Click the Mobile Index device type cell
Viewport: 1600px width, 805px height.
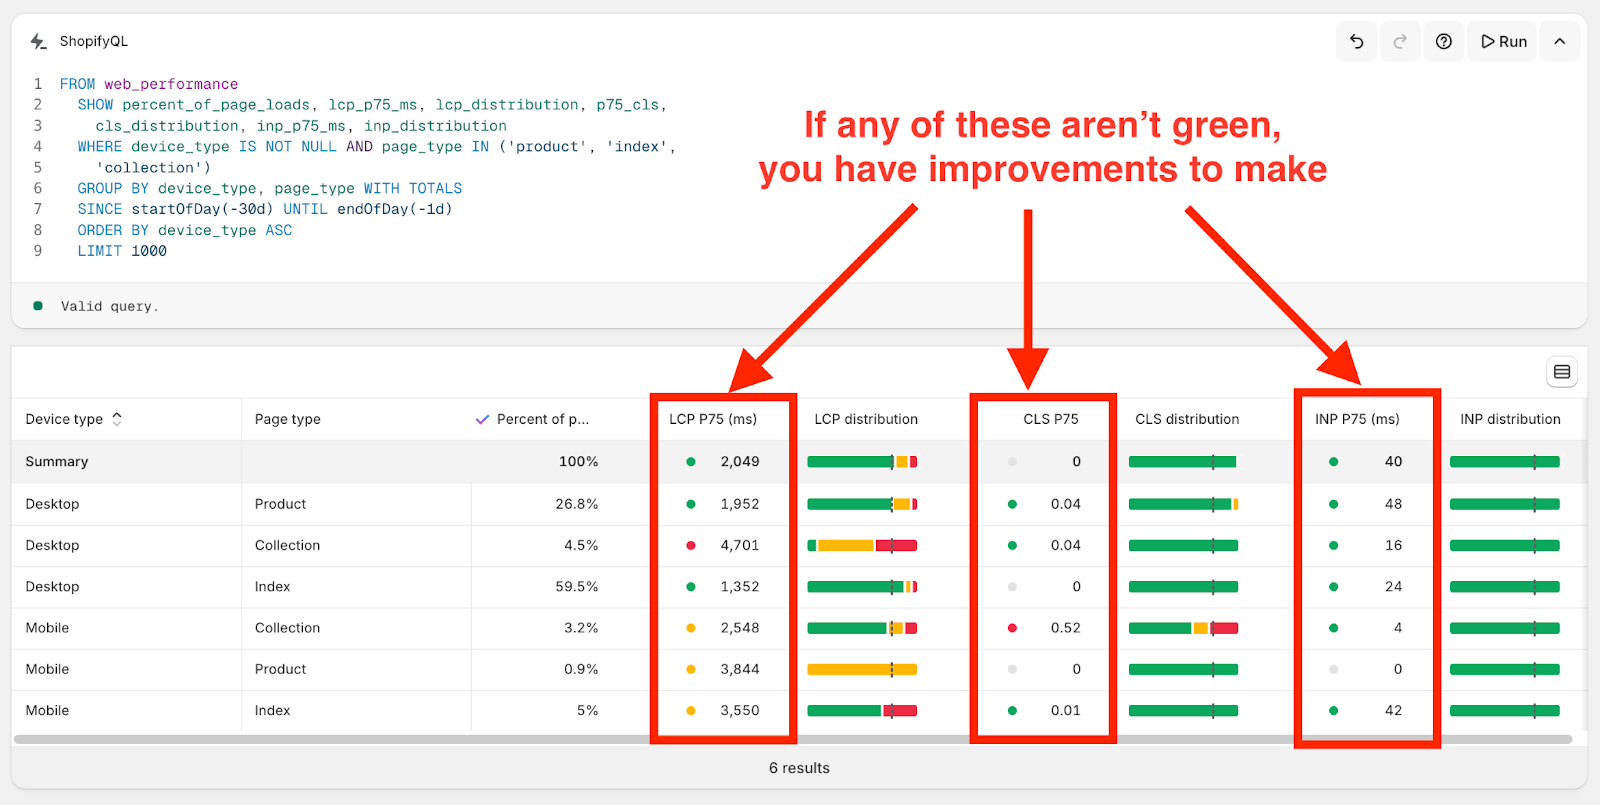point(48,711)
